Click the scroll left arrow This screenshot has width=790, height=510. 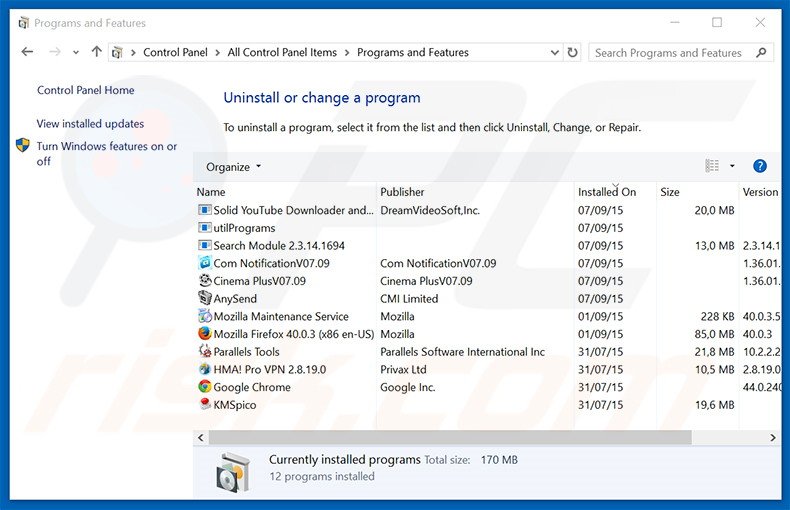coord(201,437)
